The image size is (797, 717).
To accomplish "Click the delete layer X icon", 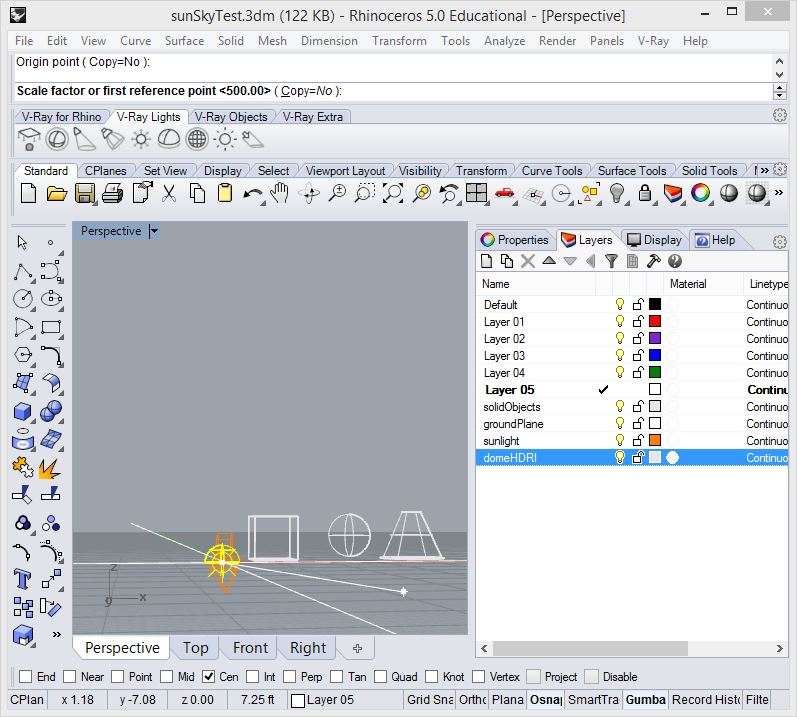I will pyautogui.click(x=528, y=261).
